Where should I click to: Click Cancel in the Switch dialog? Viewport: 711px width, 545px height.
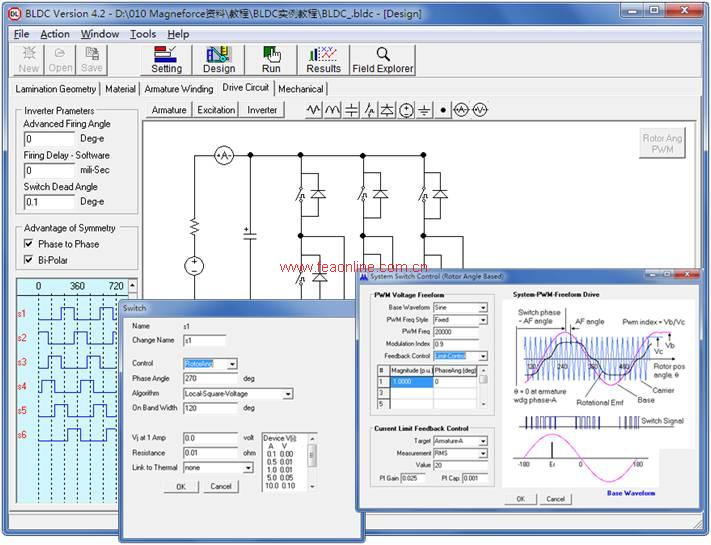(221, 486)
